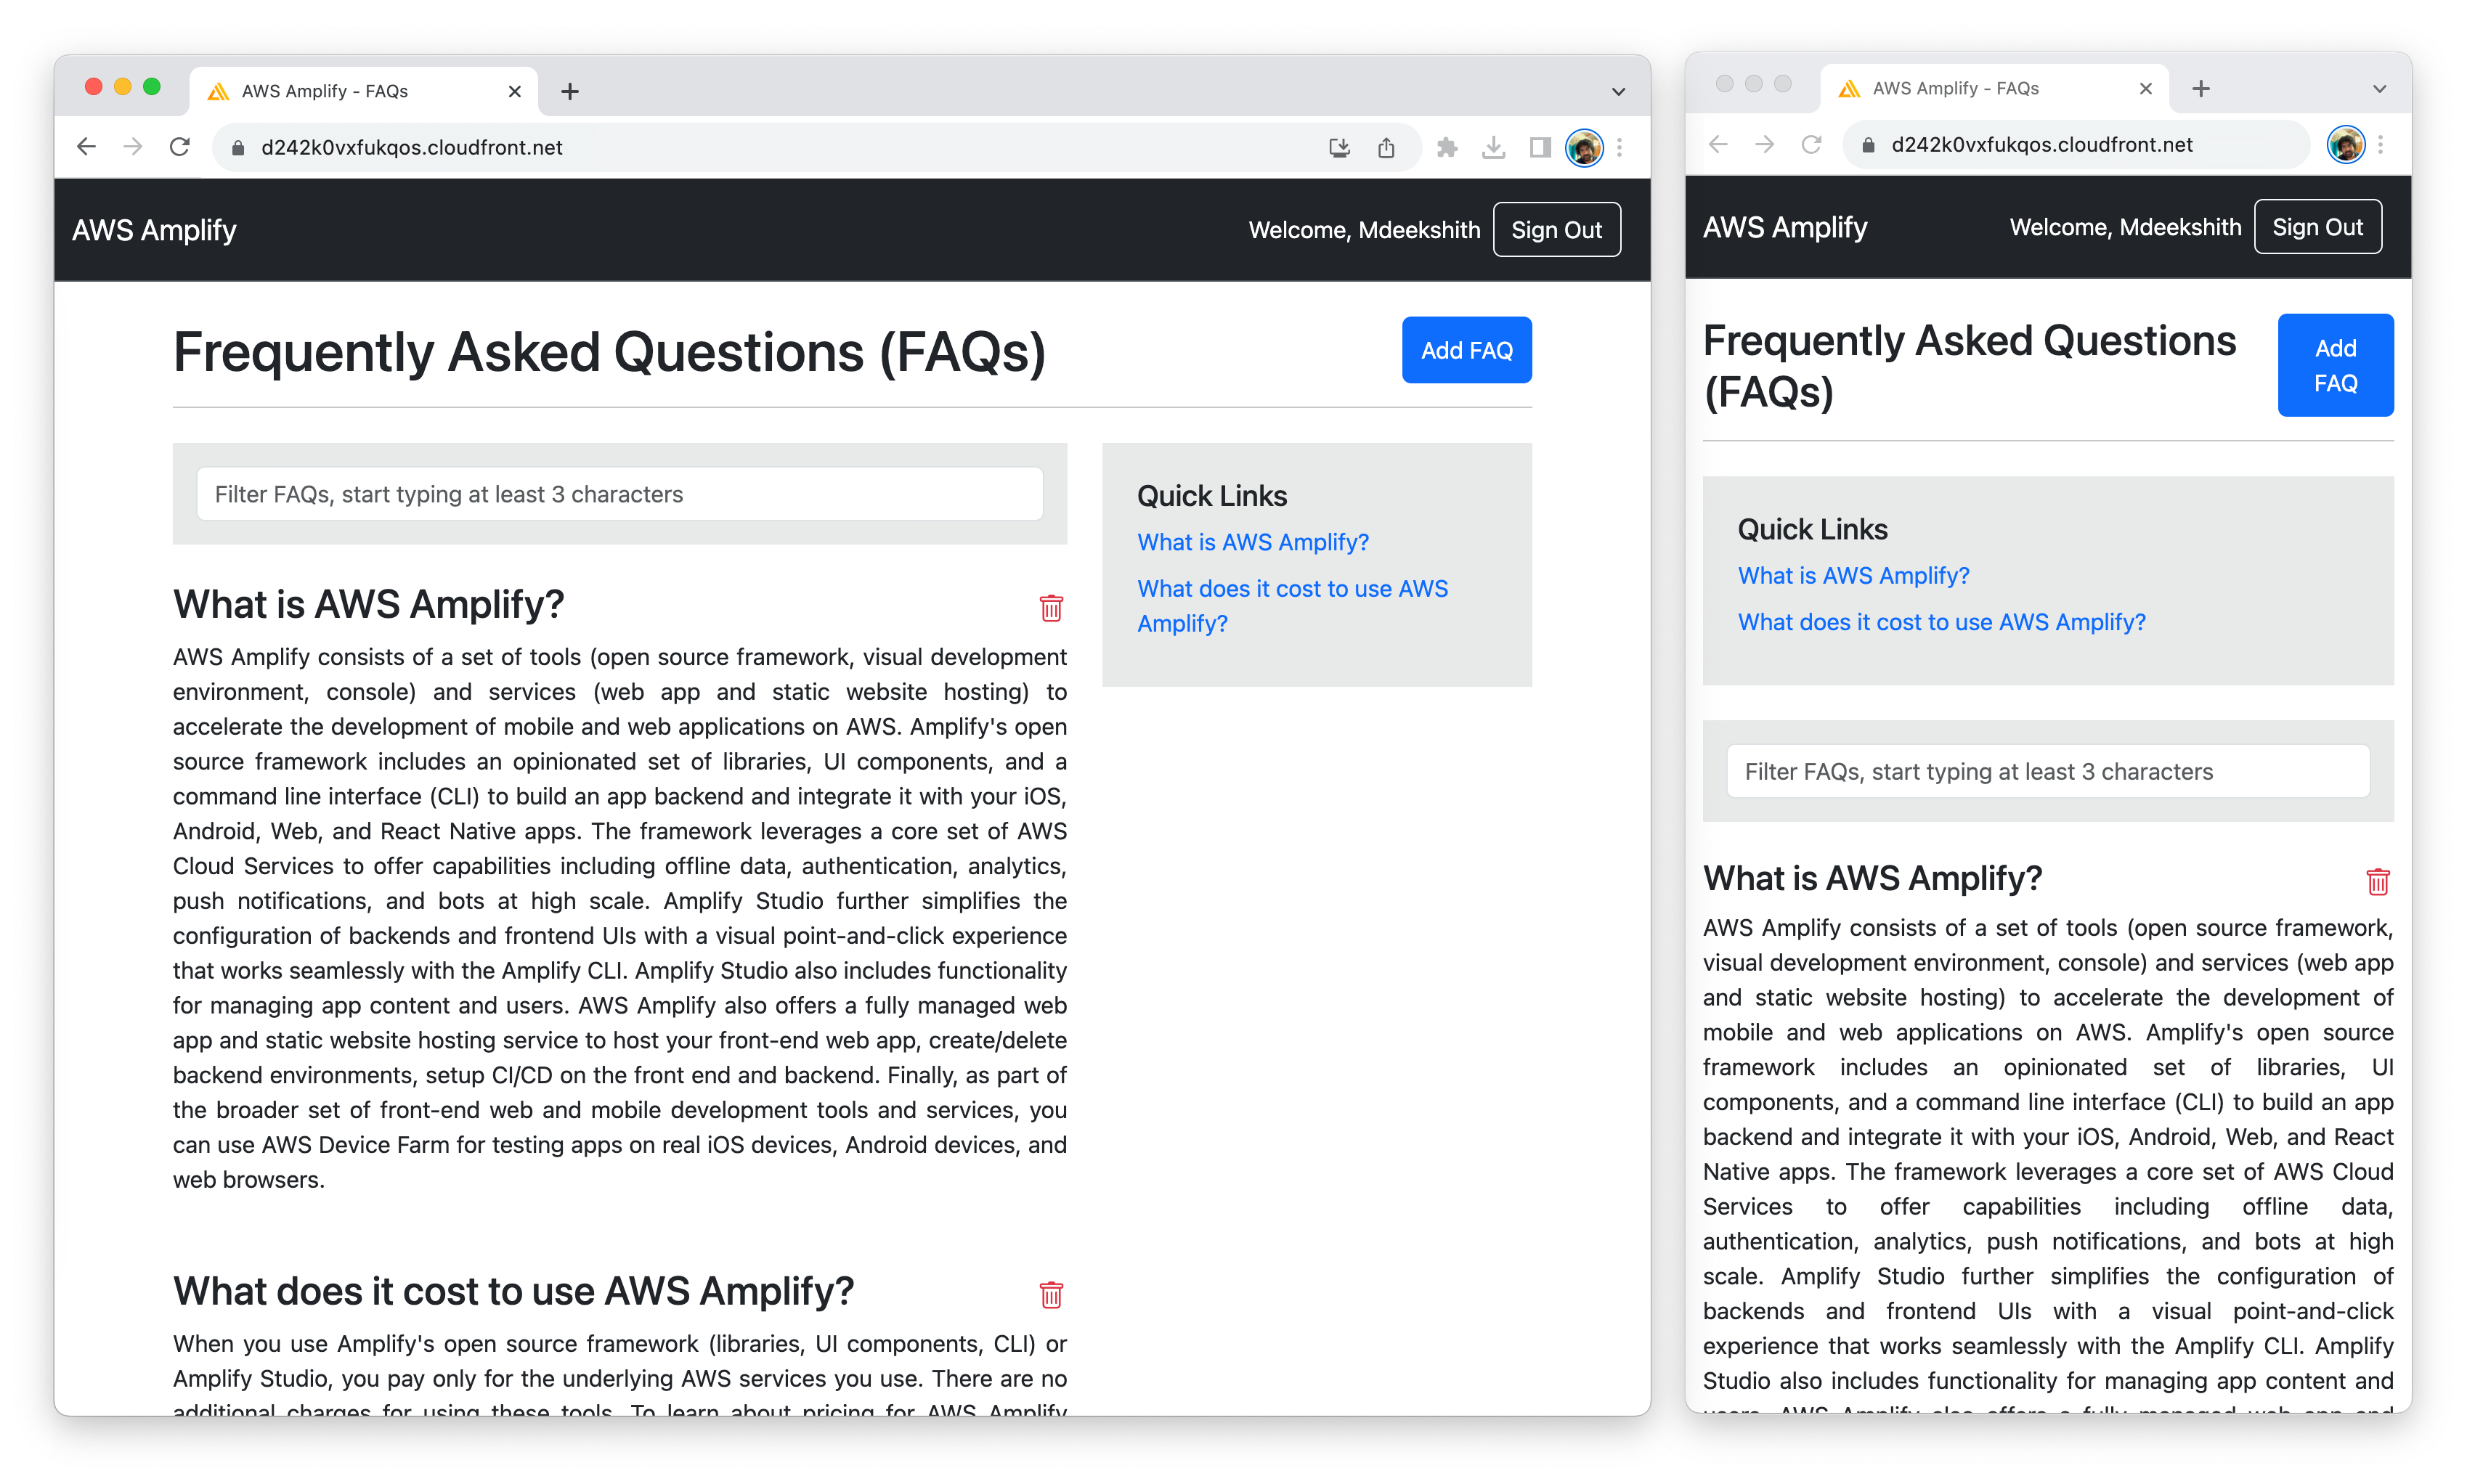2483x1484 pixels.
Task: Expand tab search chevron in right browser
Action: [2379, 89]
